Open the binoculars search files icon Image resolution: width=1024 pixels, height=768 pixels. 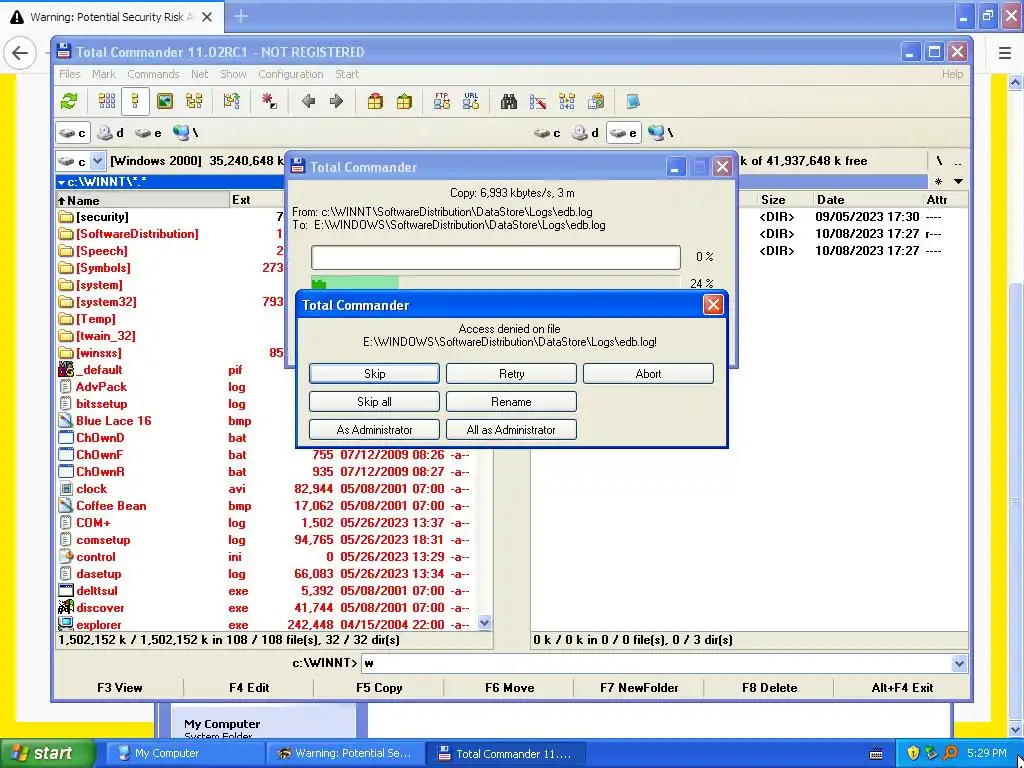(509, 101)
